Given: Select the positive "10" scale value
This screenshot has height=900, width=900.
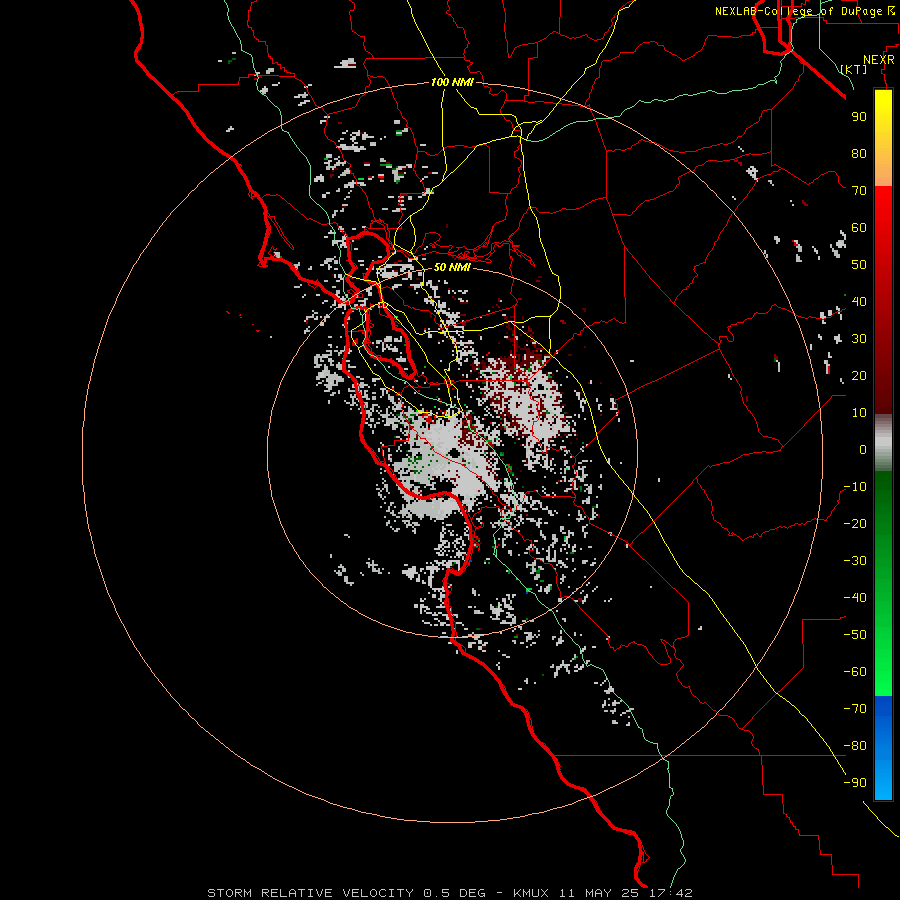Looking at the screenshot, I should pos(859,413).
